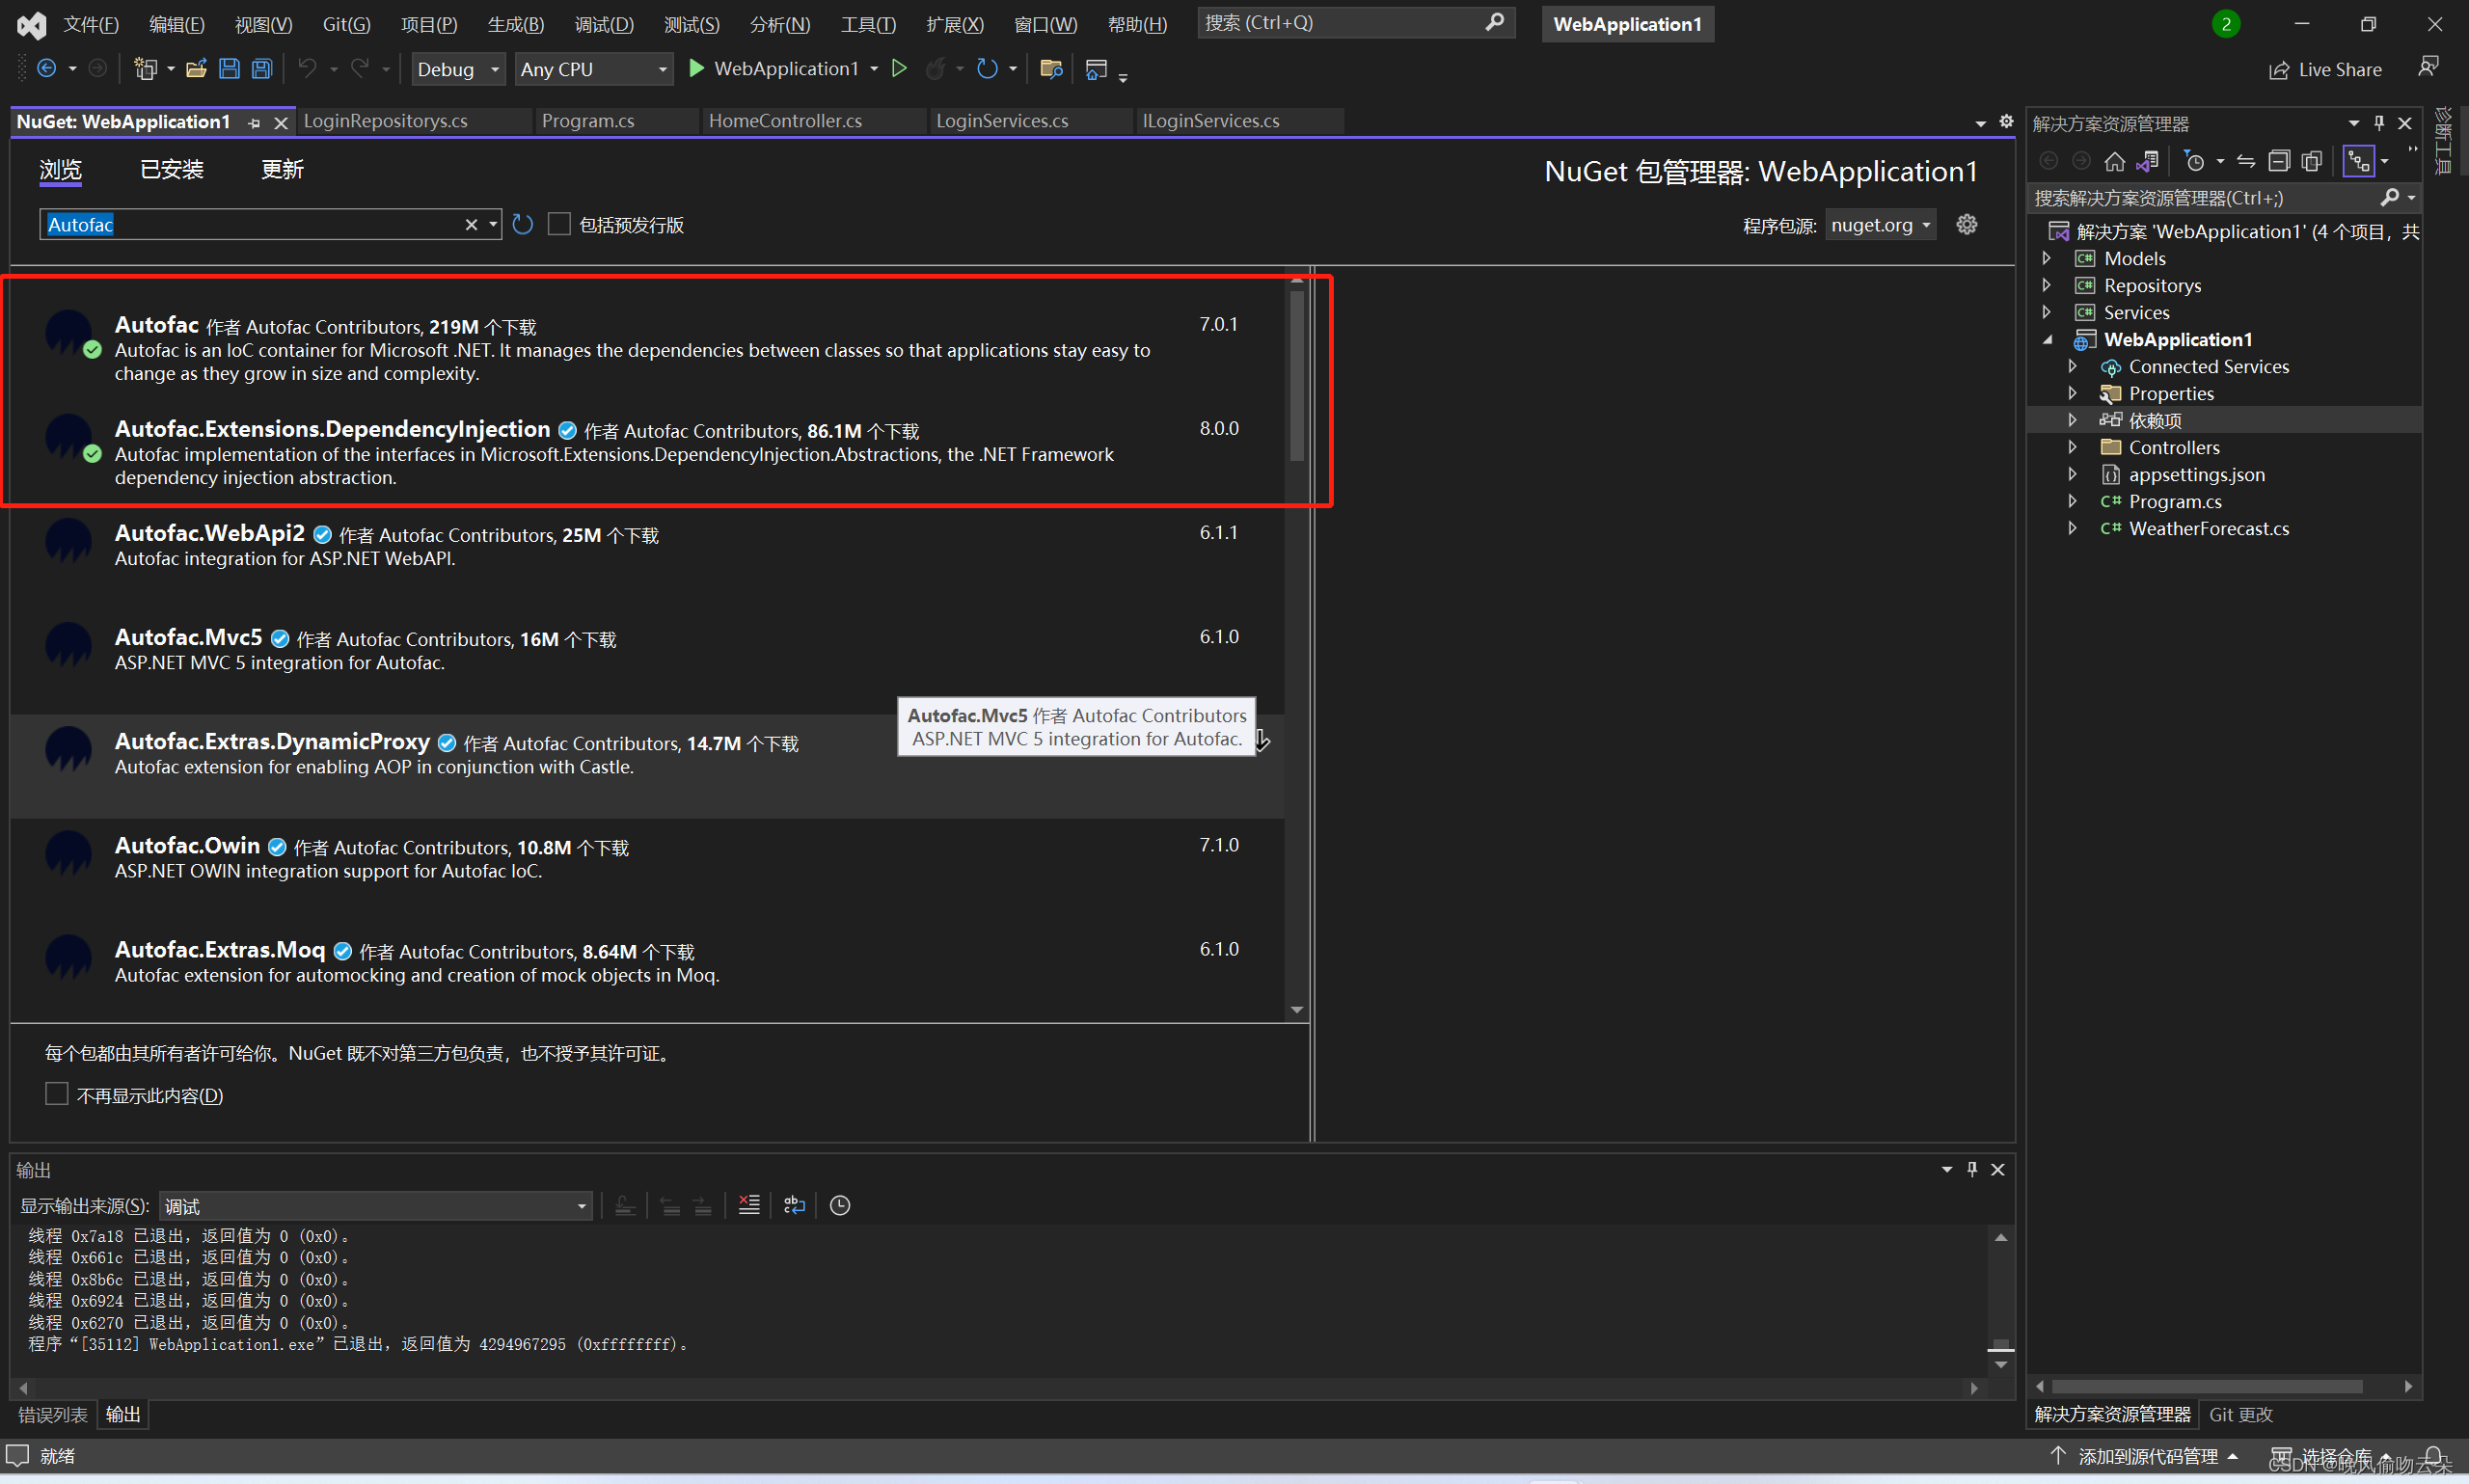Screen dimensions: 2469x1484
Task: Click the preview window home icon in toolbar
Action: [1097, 69]
